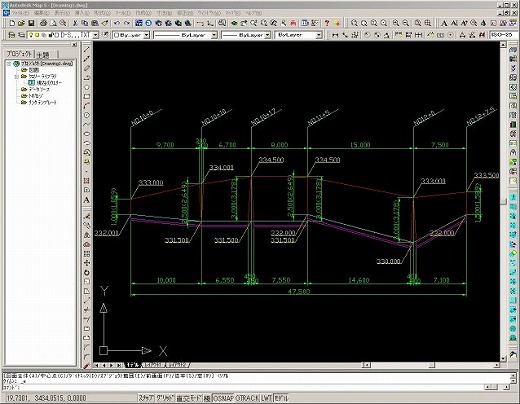
Task: Open the lineweight ByLayer dropdown arrow
Action: pyautogui.click(x=268, y=35)
